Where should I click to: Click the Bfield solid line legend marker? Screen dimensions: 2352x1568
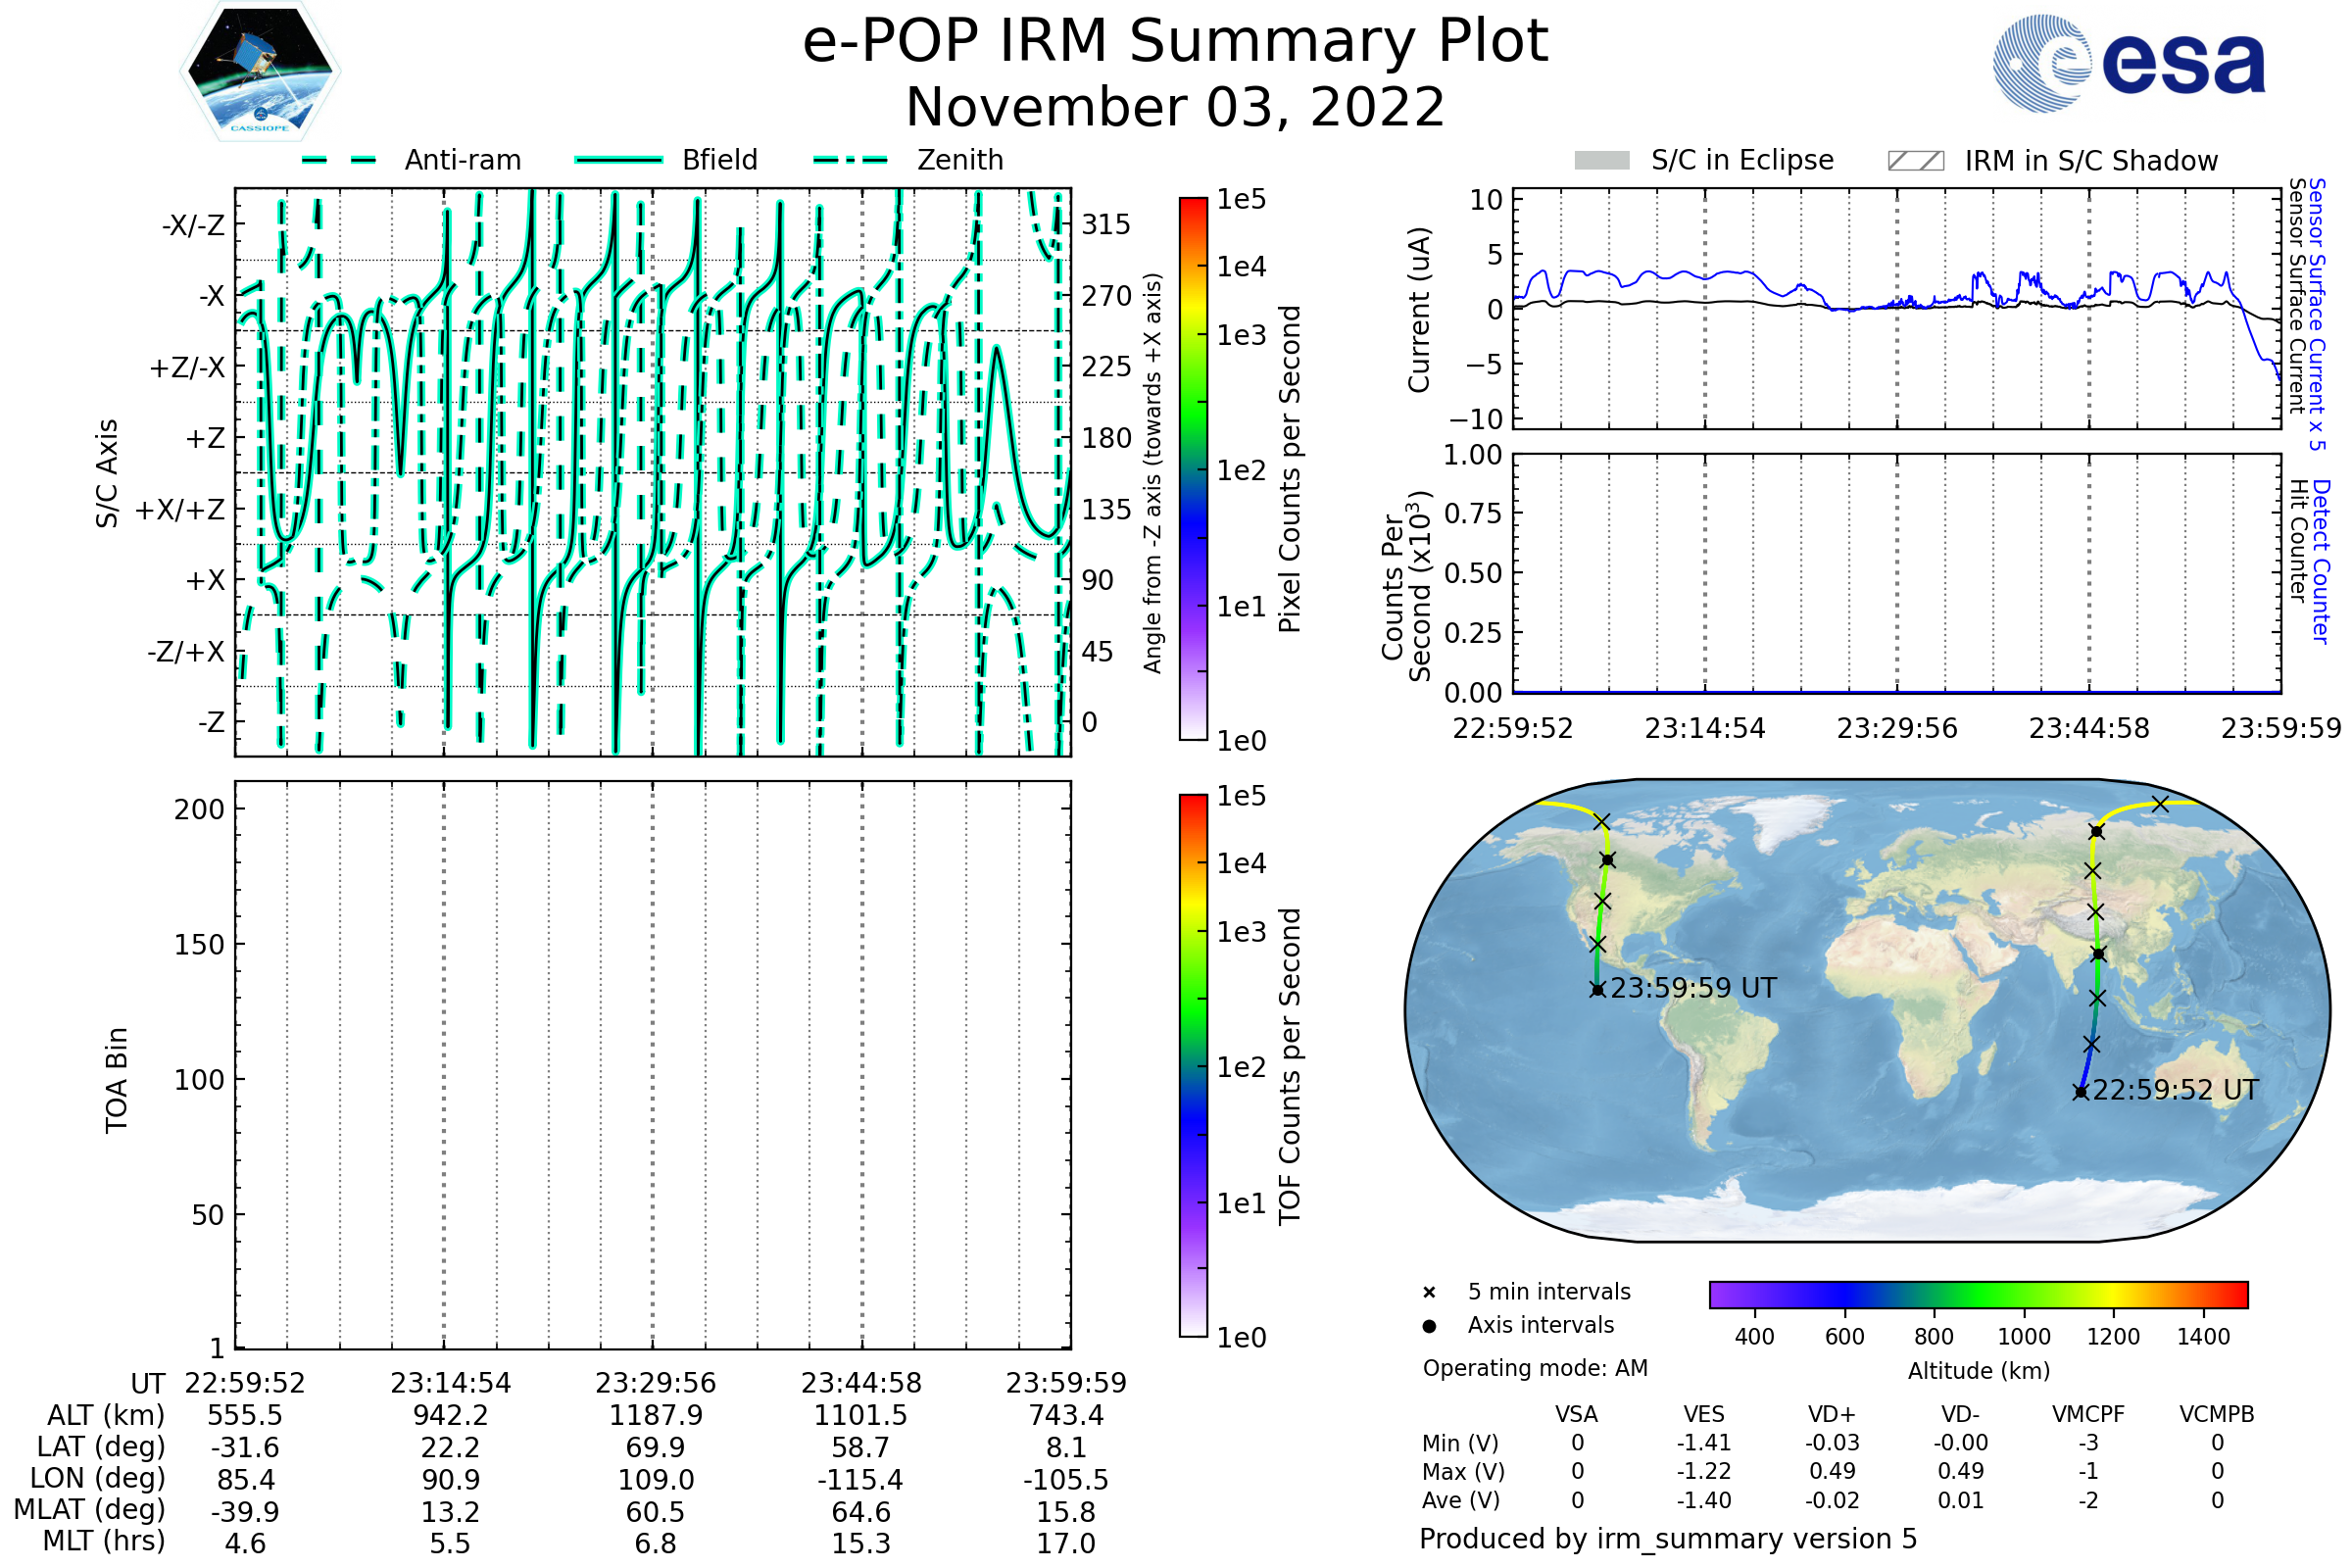pos(618,160)
